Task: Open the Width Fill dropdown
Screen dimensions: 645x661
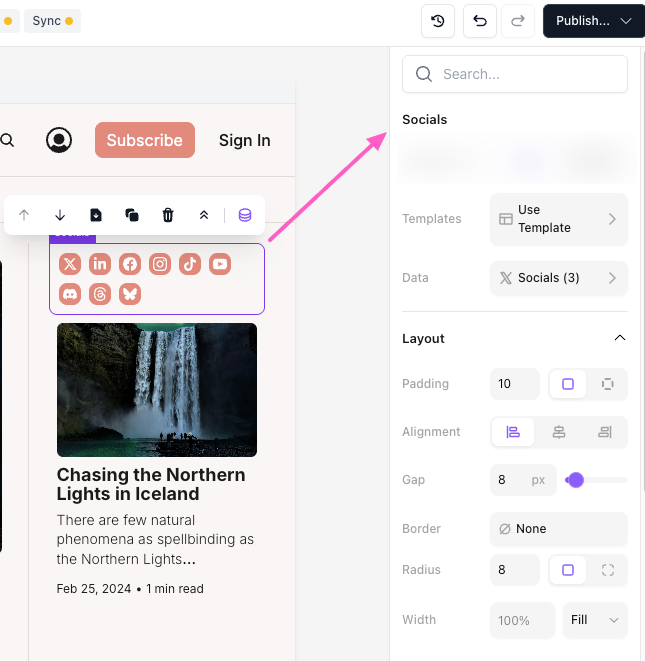Action: (595, 620)
